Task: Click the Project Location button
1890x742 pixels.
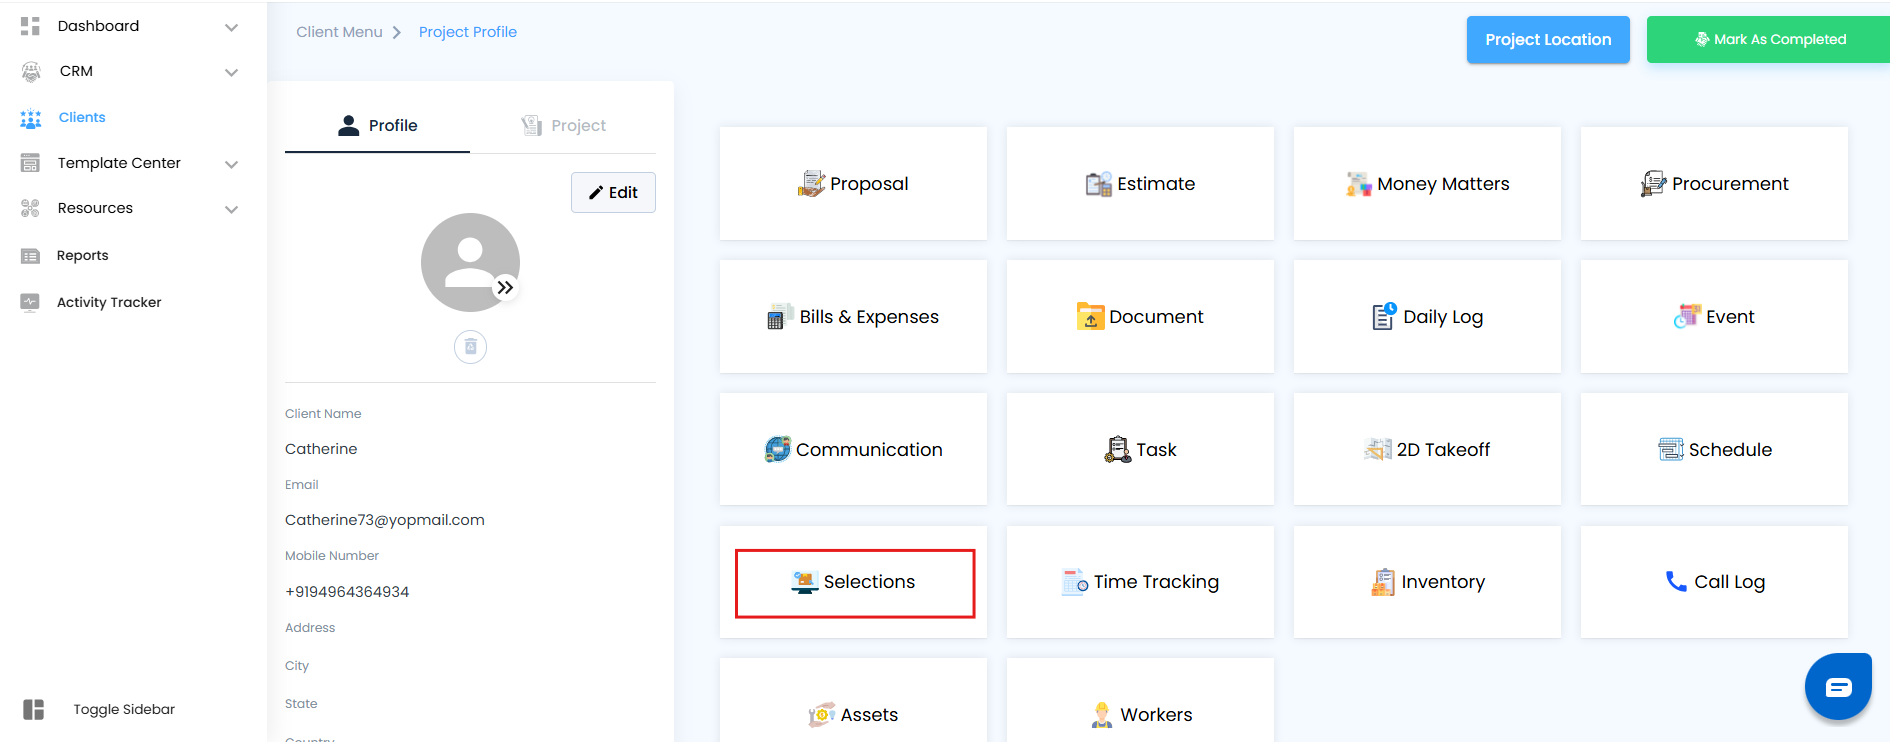Action: click(1548, 40)
